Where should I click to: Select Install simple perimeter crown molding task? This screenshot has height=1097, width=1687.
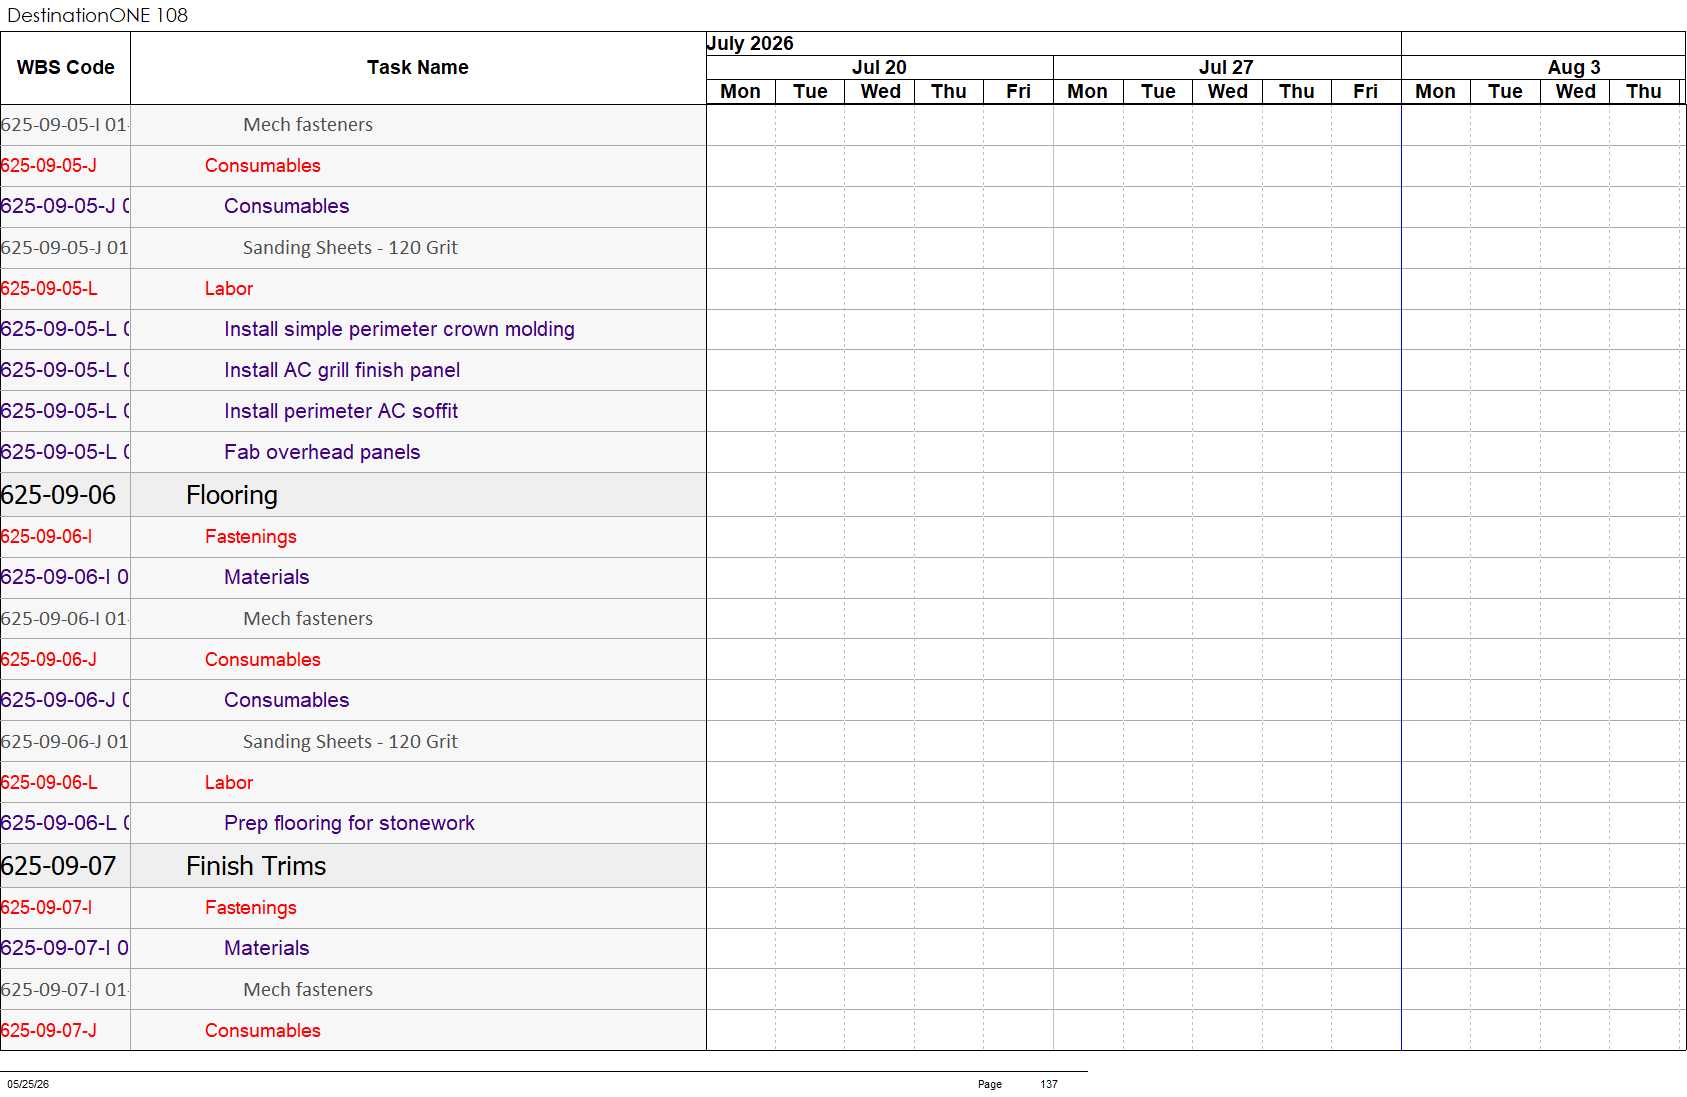click(399, 329)
